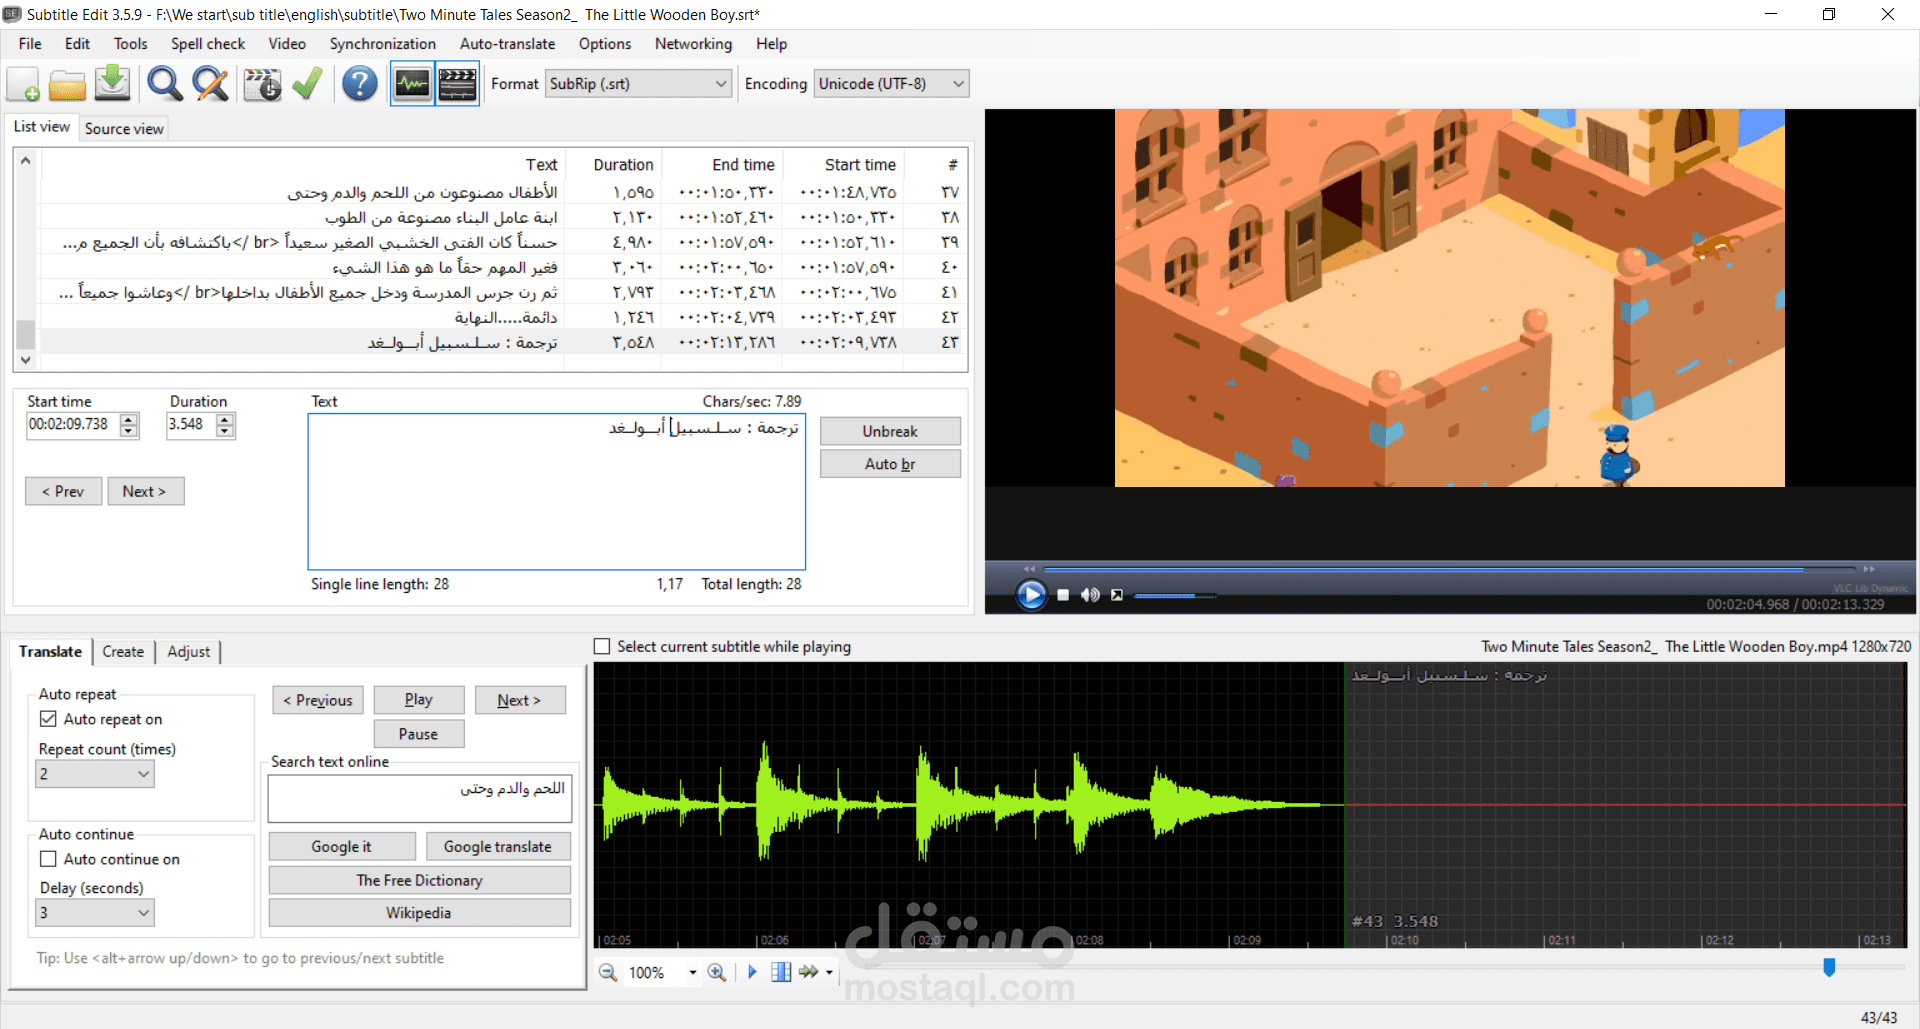Click Google translate button
The width and height of the screenshot is (1920, 1029).
click(498, 847)
